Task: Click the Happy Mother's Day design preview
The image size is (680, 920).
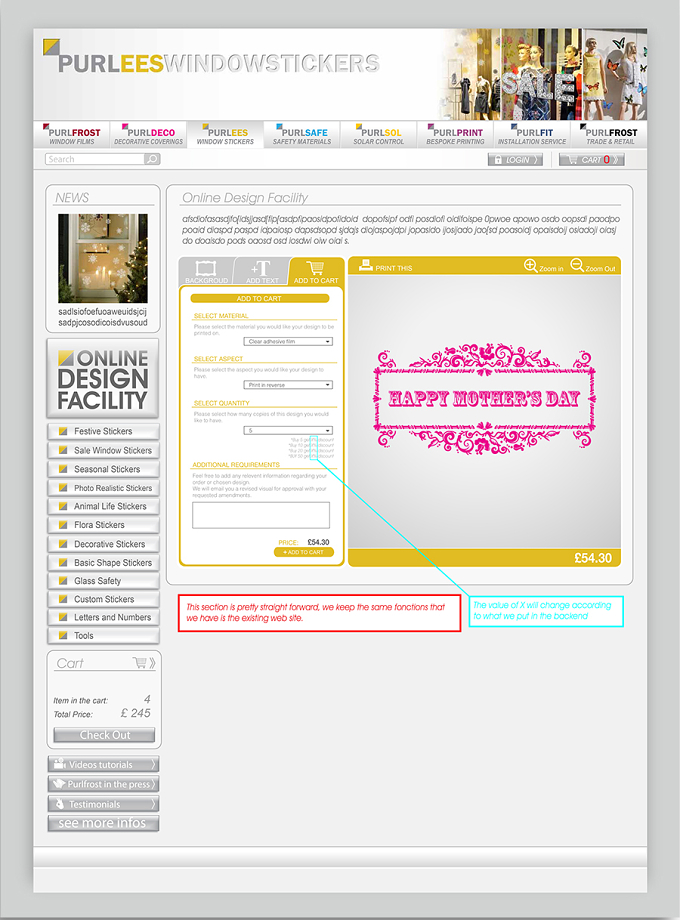Action: click(x=484, y=399)
